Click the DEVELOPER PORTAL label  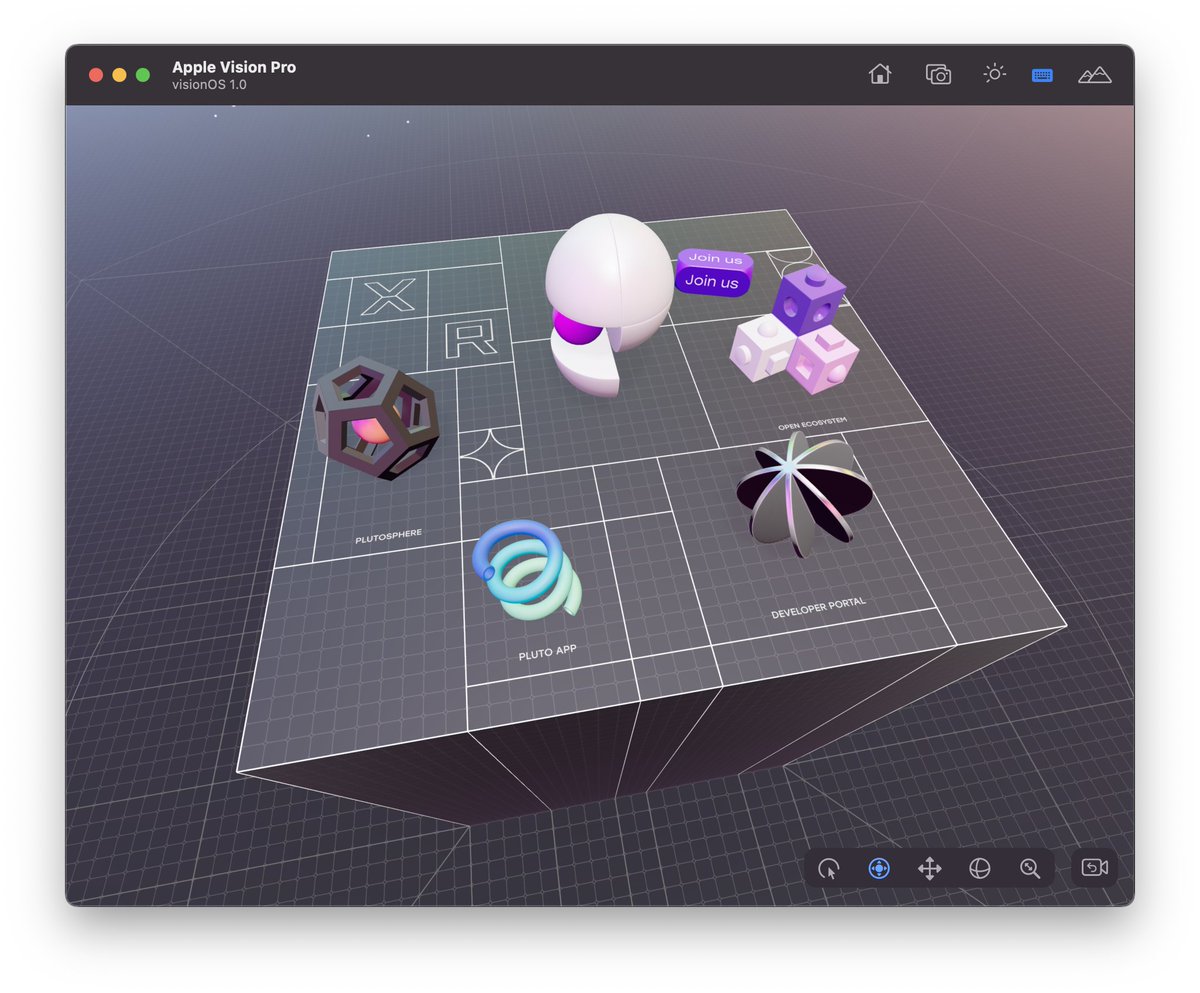[818, 608]
